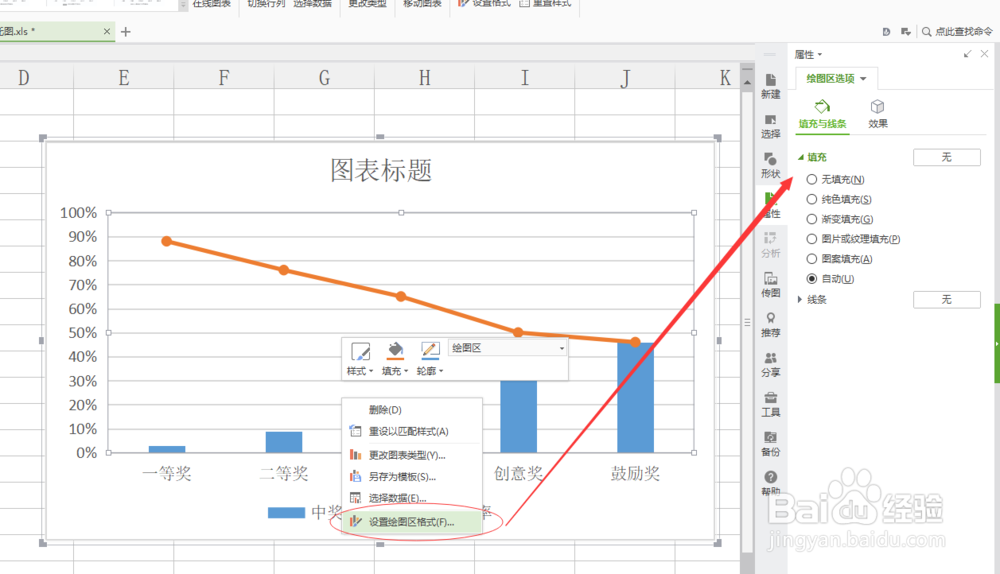The height and width of the screenshot is (574, 1000).
Task: Collapse the 填充 (Fill) section
Action: 801,157
